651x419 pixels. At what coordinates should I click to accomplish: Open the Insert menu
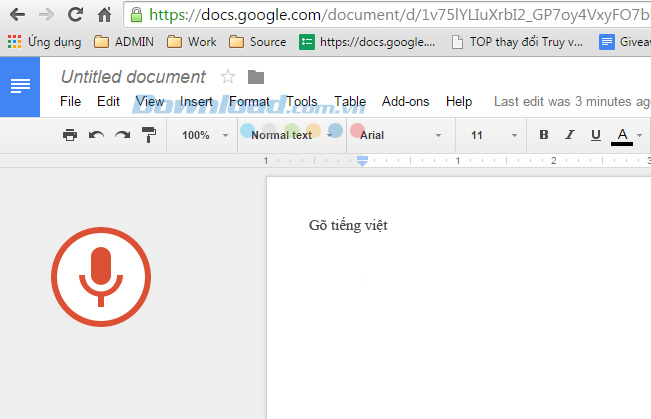click(x=196, y=101)
